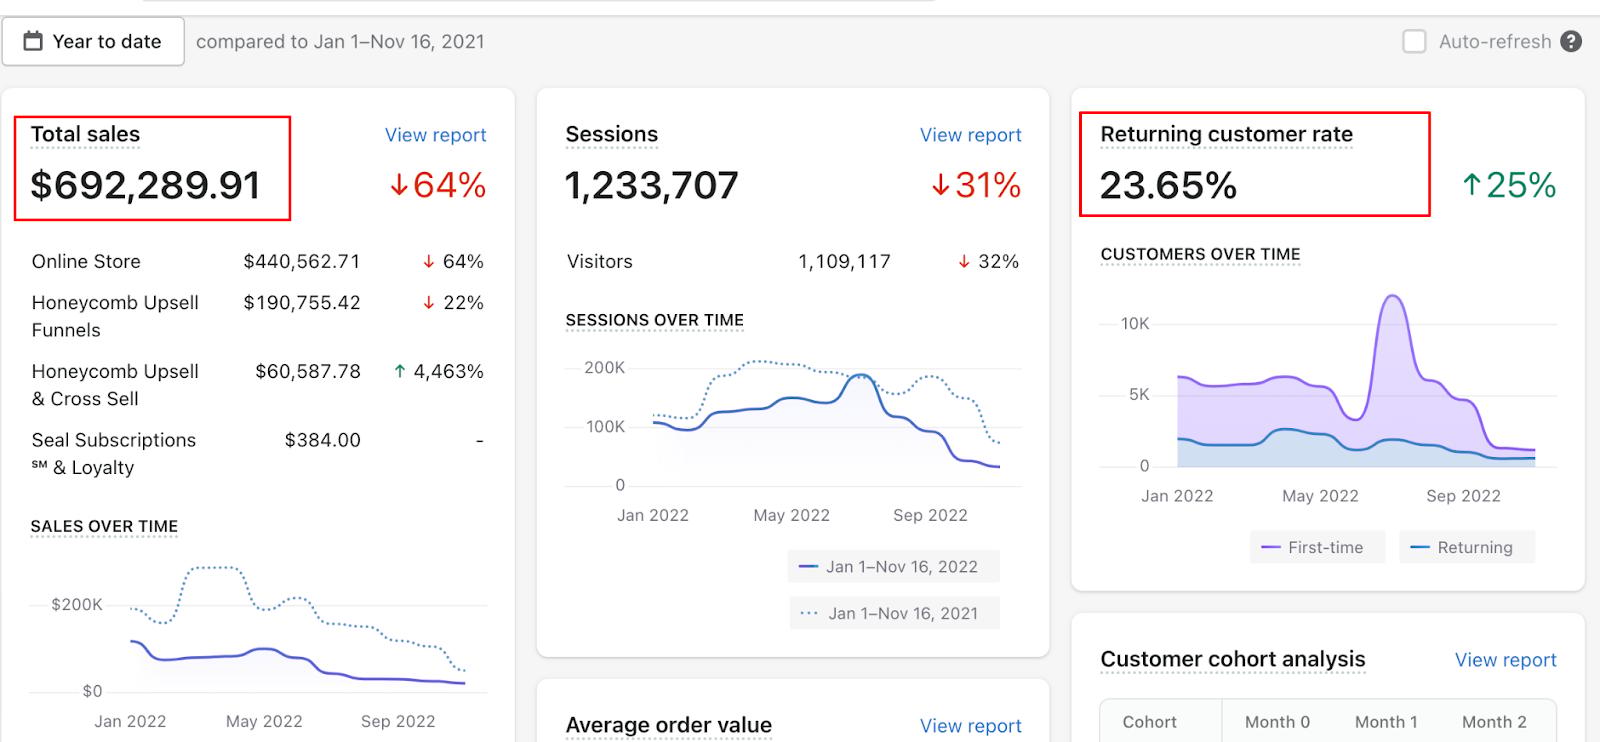This screenshot has width=1600, height=742.
Task: Click the Customers over time label
Action: click(x=1200, y=254)
